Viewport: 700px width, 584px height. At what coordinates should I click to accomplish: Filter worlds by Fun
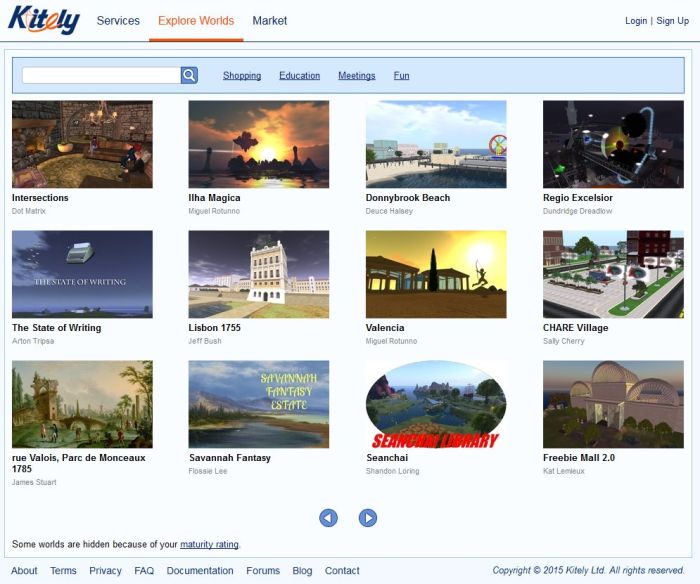tap(401, 75)
